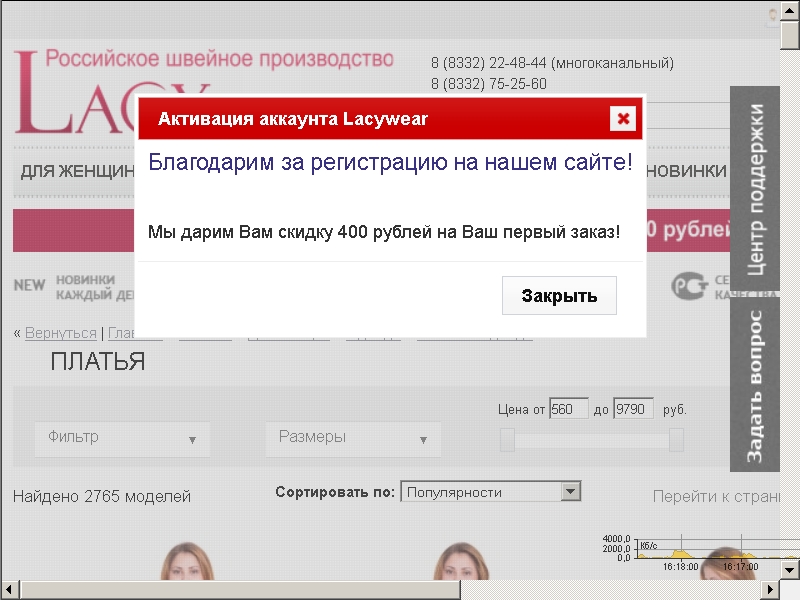Click the minimum price field 560
Viewport: 800px width, 600px height.
click(x=568, y=409)
